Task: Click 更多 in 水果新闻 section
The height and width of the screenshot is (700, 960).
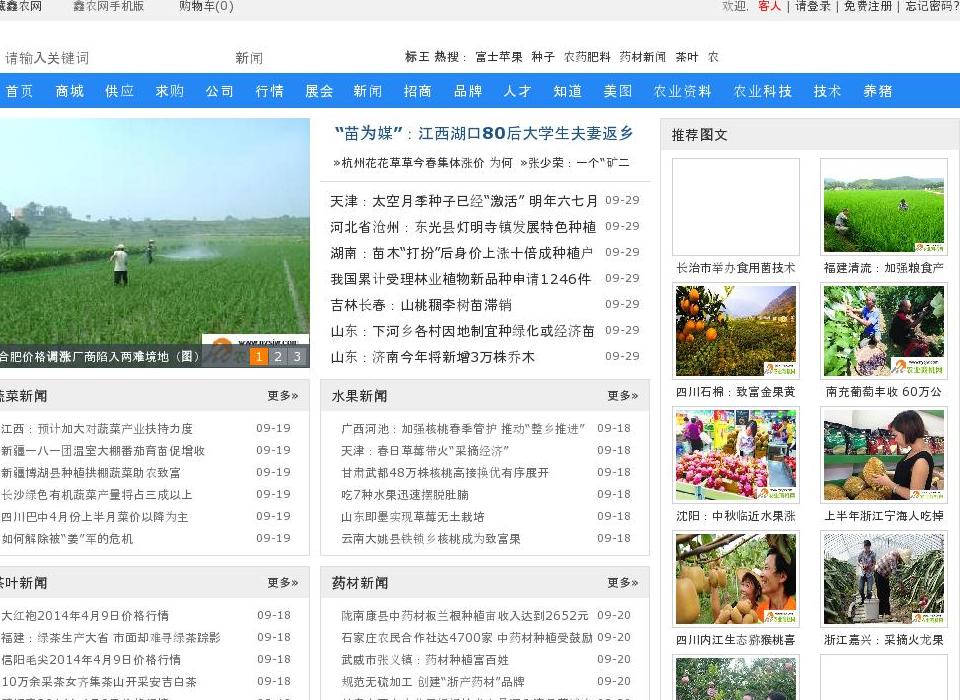Action: point(623,396)
